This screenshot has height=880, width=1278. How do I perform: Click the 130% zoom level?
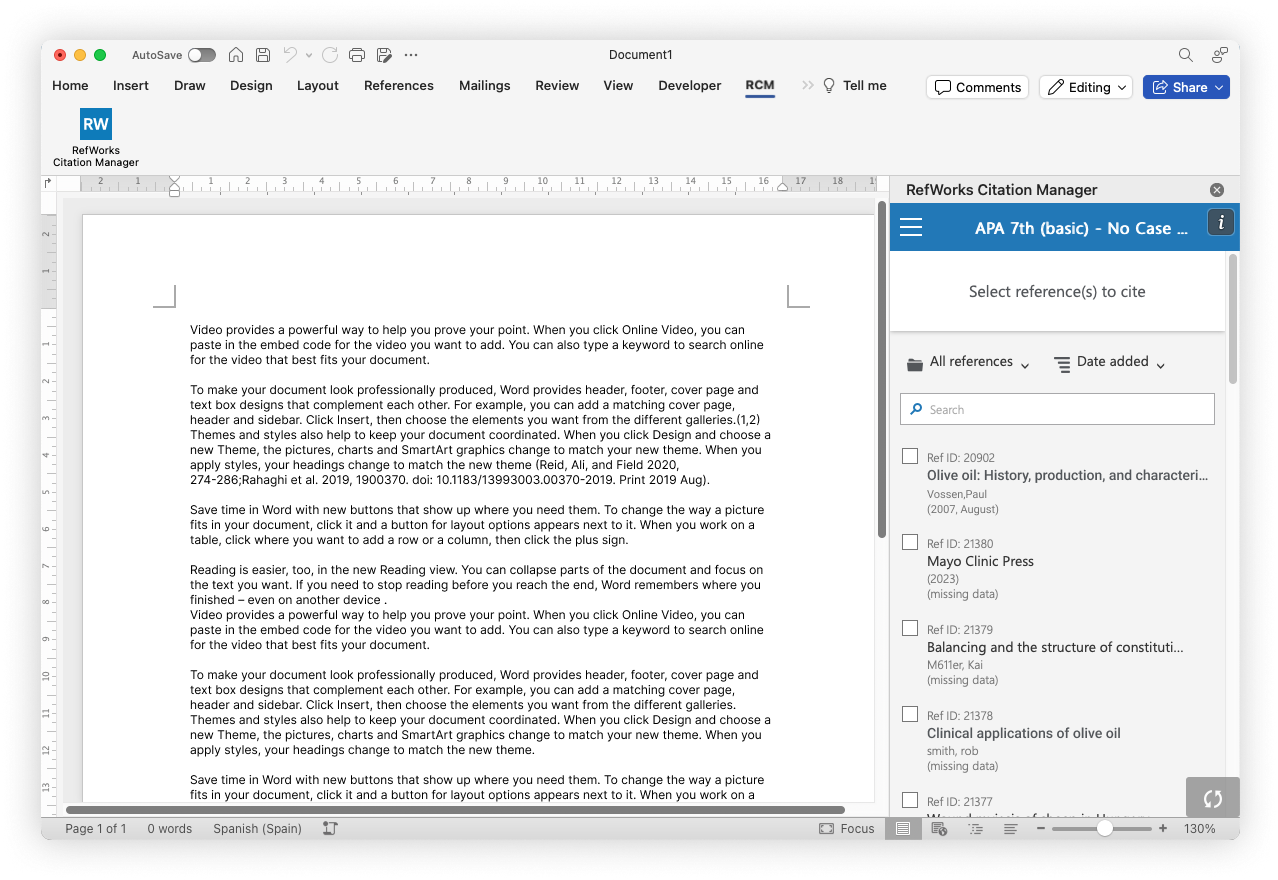[x=1200, y=829]
